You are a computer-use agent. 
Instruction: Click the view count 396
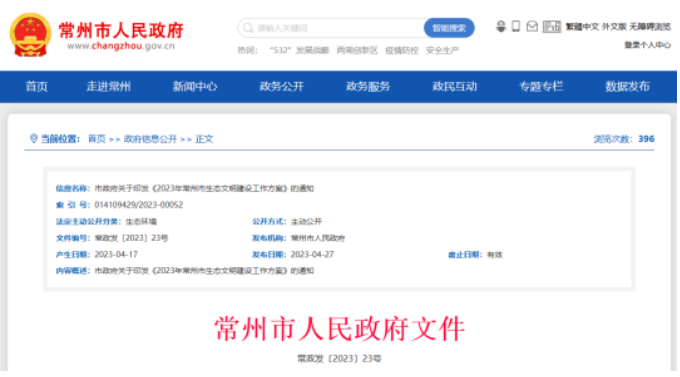click(646, 139)
